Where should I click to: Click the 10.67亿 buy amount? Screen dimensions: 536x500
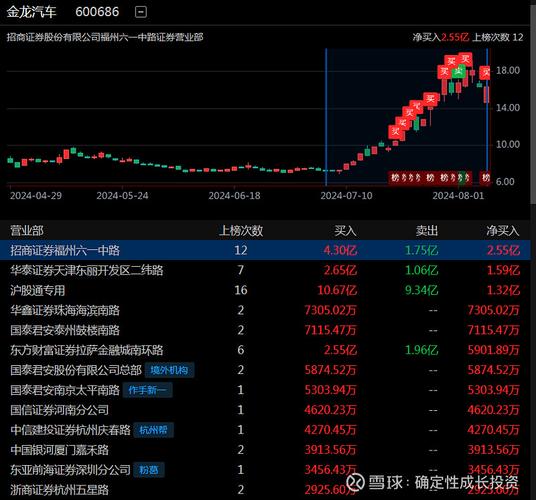tap(337, 290)
